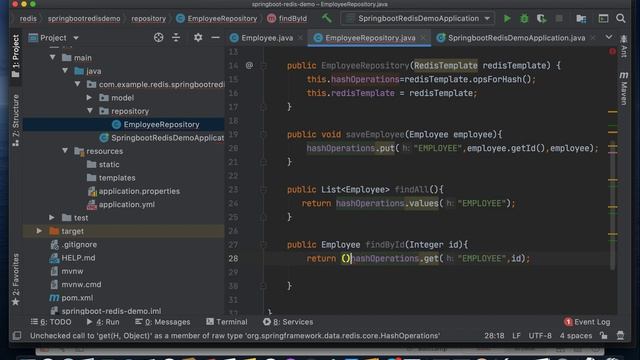Click the locate/select opened file target icon
The image size is (640, 360).
click(x=158, y=38)
